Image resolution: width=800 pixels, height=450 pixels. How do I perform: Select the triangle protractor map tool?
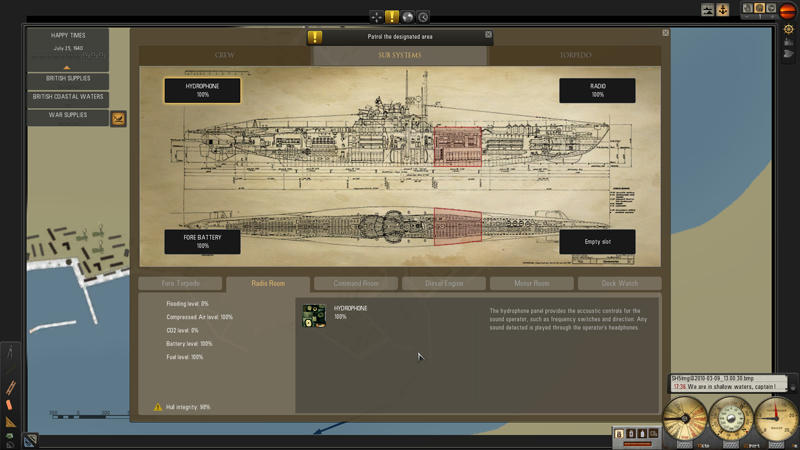pos(11,422)
